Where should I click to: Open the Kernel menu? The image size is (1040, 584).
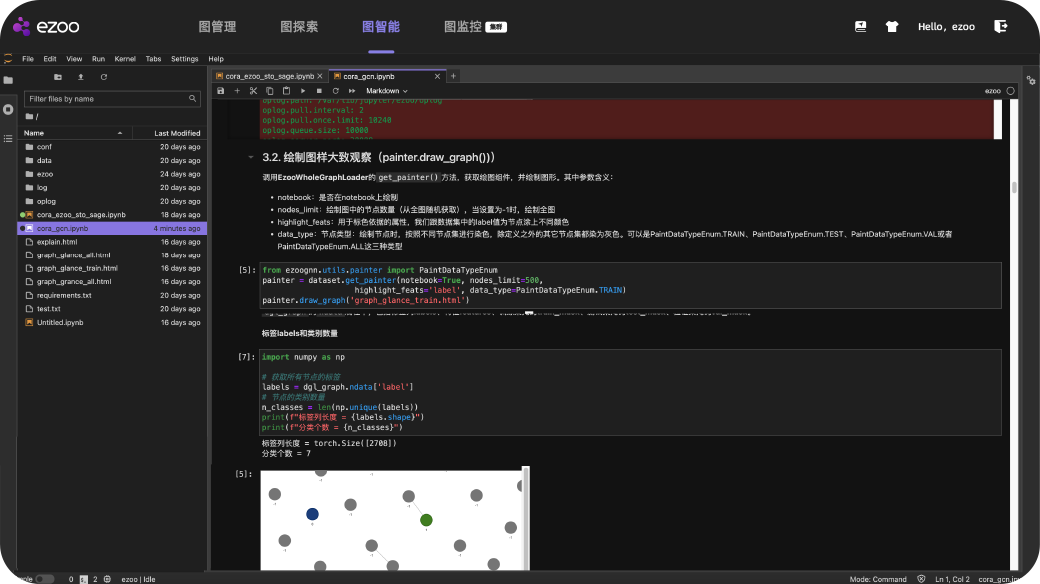click(125, 59)
